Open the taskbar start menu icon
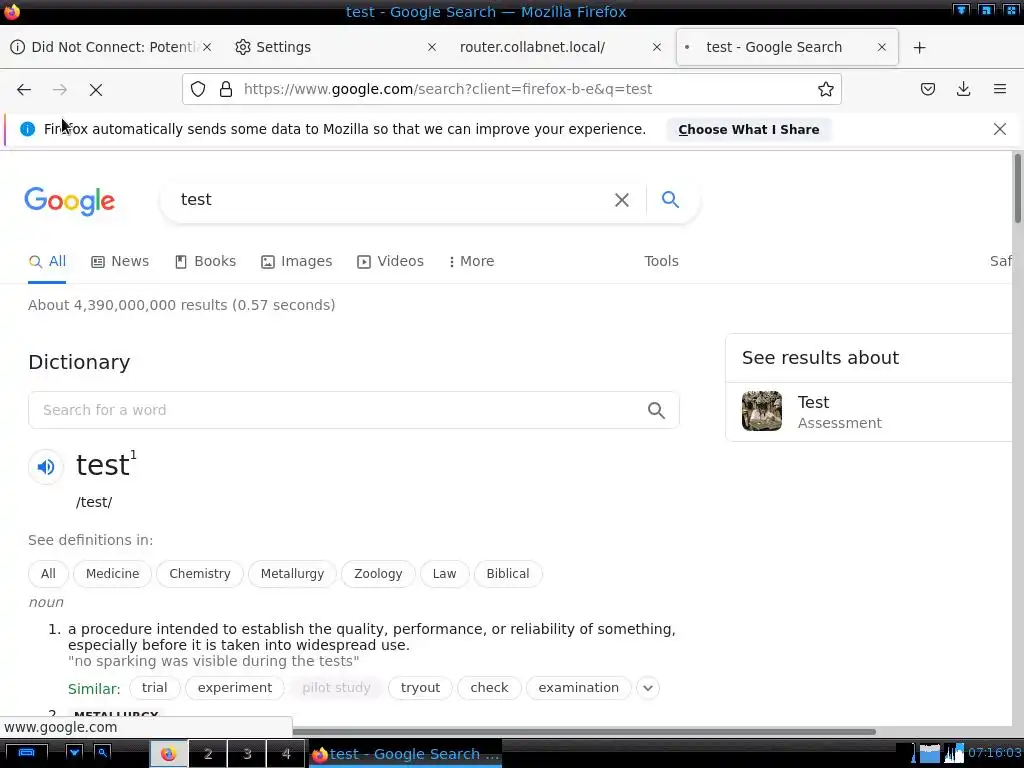The image size is (1024, 768). [26, 753]
